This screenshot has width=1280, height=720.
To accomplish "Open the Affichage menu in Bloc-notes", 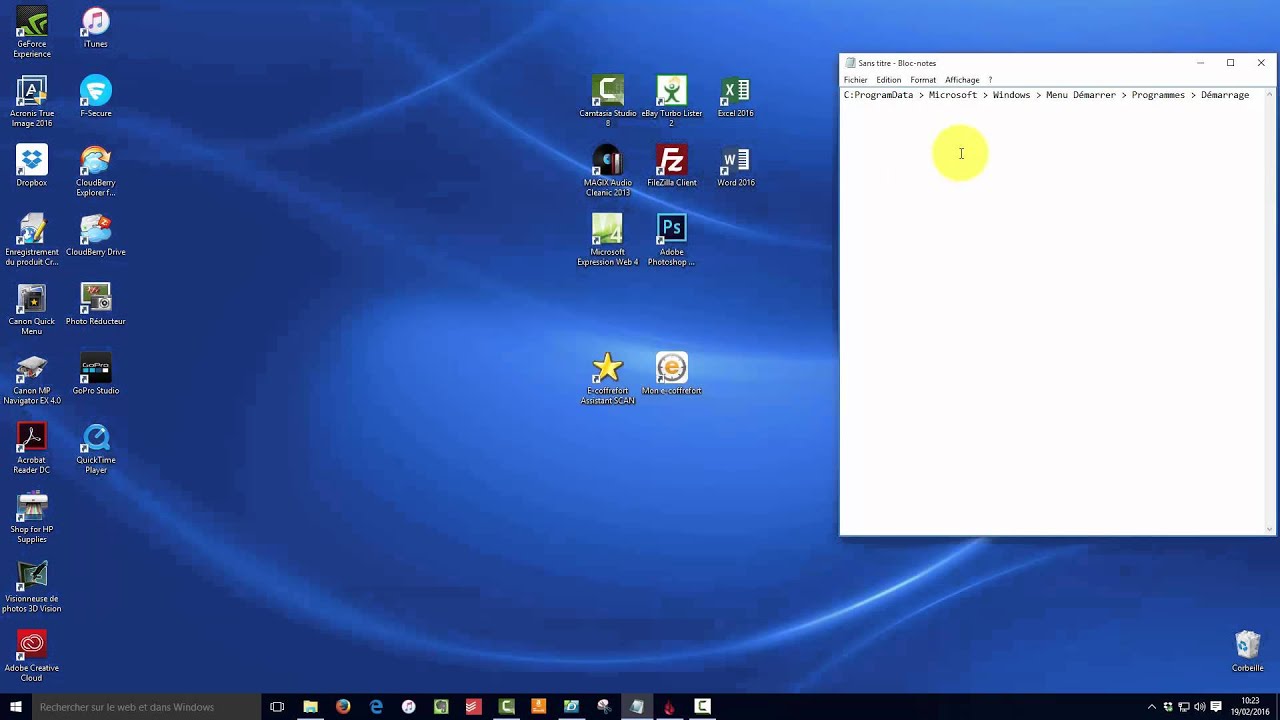I will [962, 80].
